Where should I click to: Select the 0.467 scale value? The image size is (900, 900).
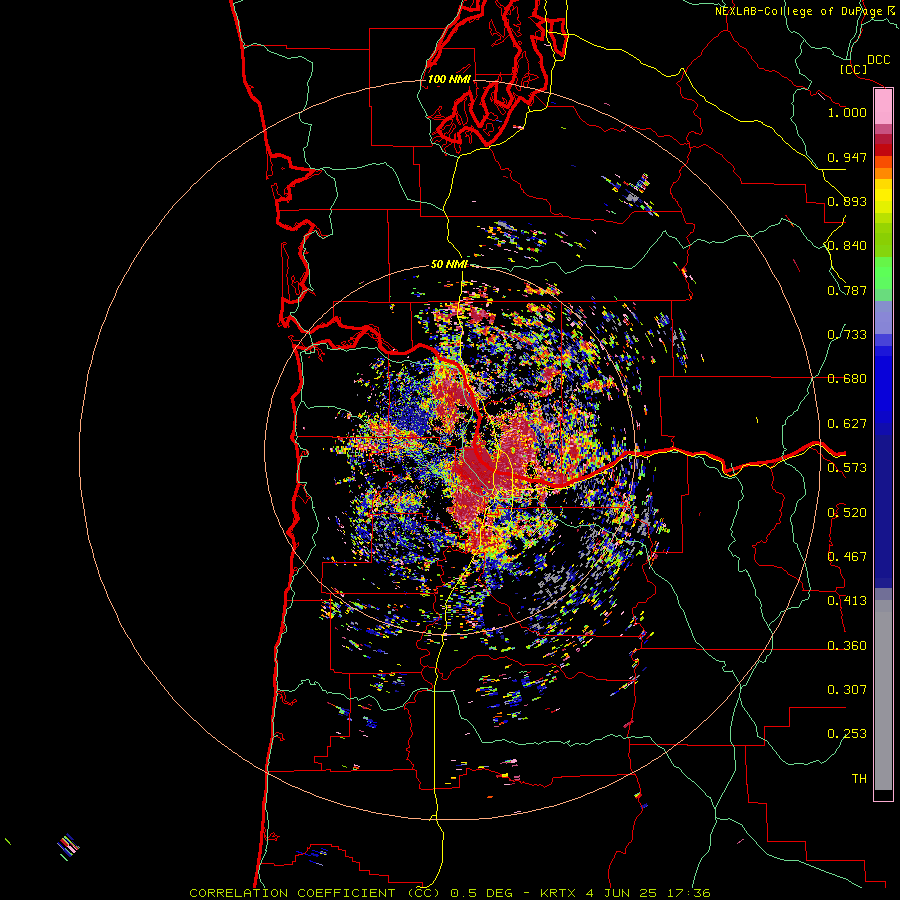[x=847, y=557]
